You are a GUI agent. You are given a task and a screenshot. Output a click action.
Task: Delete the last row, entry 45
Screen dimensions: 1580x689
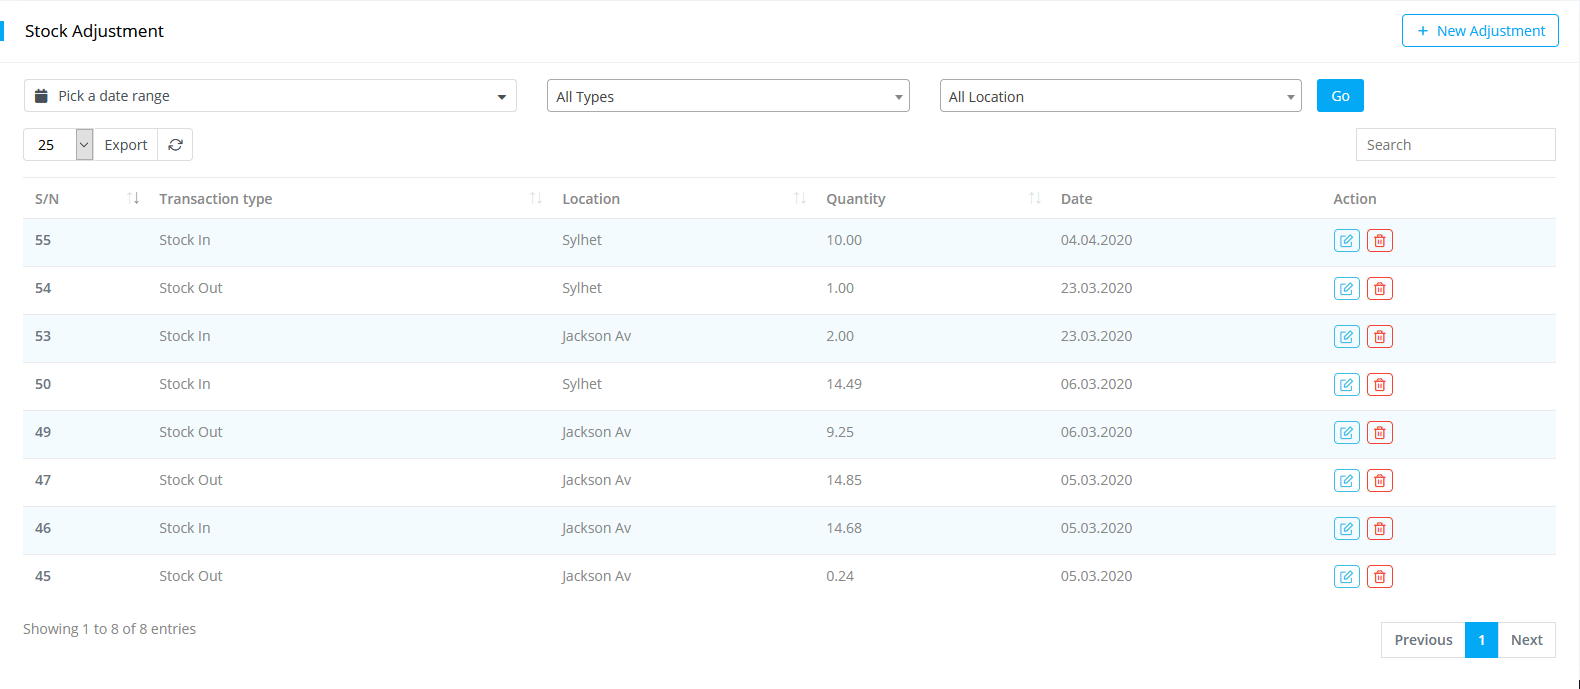click(1379, 577)
